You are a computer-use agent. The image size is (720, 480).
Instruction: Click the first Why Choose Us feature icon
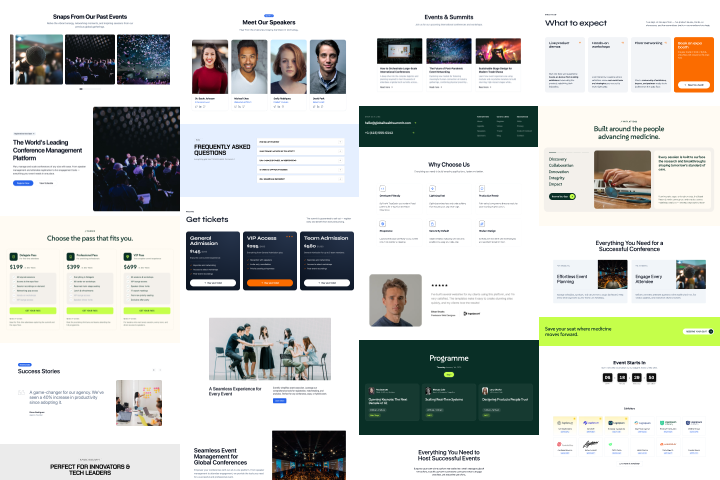pos(382,188)
